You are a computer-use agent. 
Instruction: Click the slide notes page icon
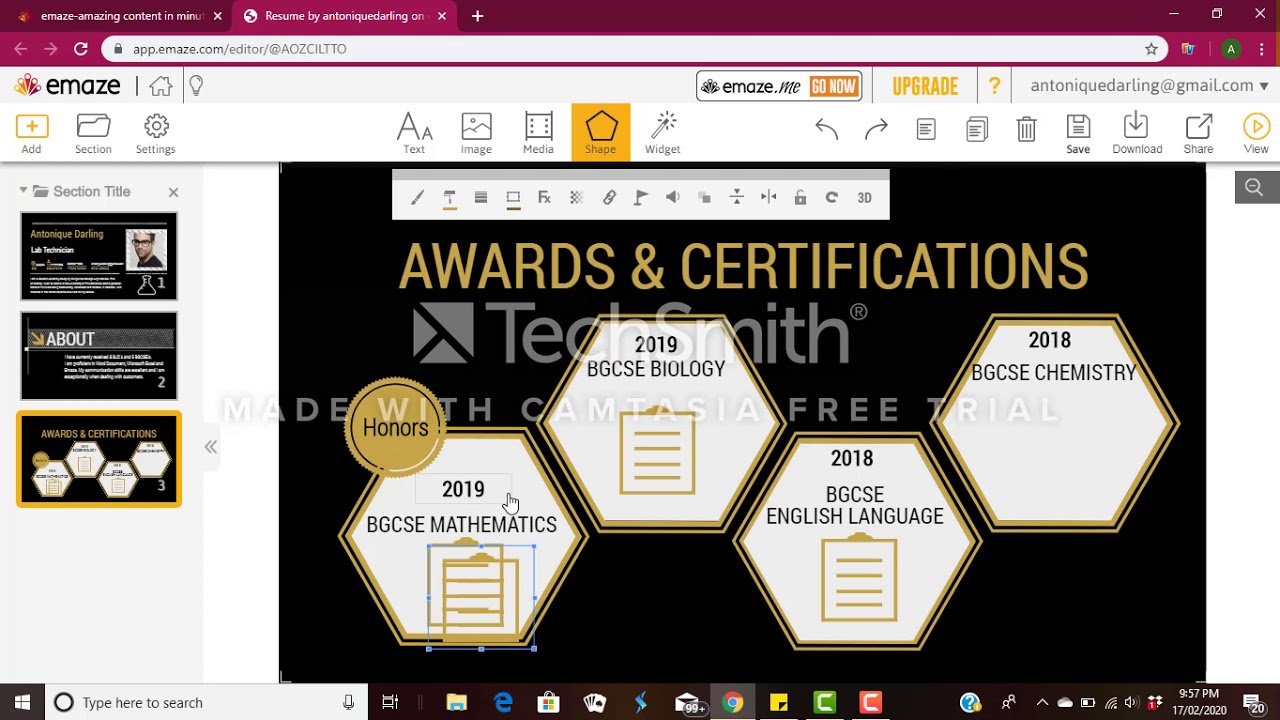click(926, 129)
